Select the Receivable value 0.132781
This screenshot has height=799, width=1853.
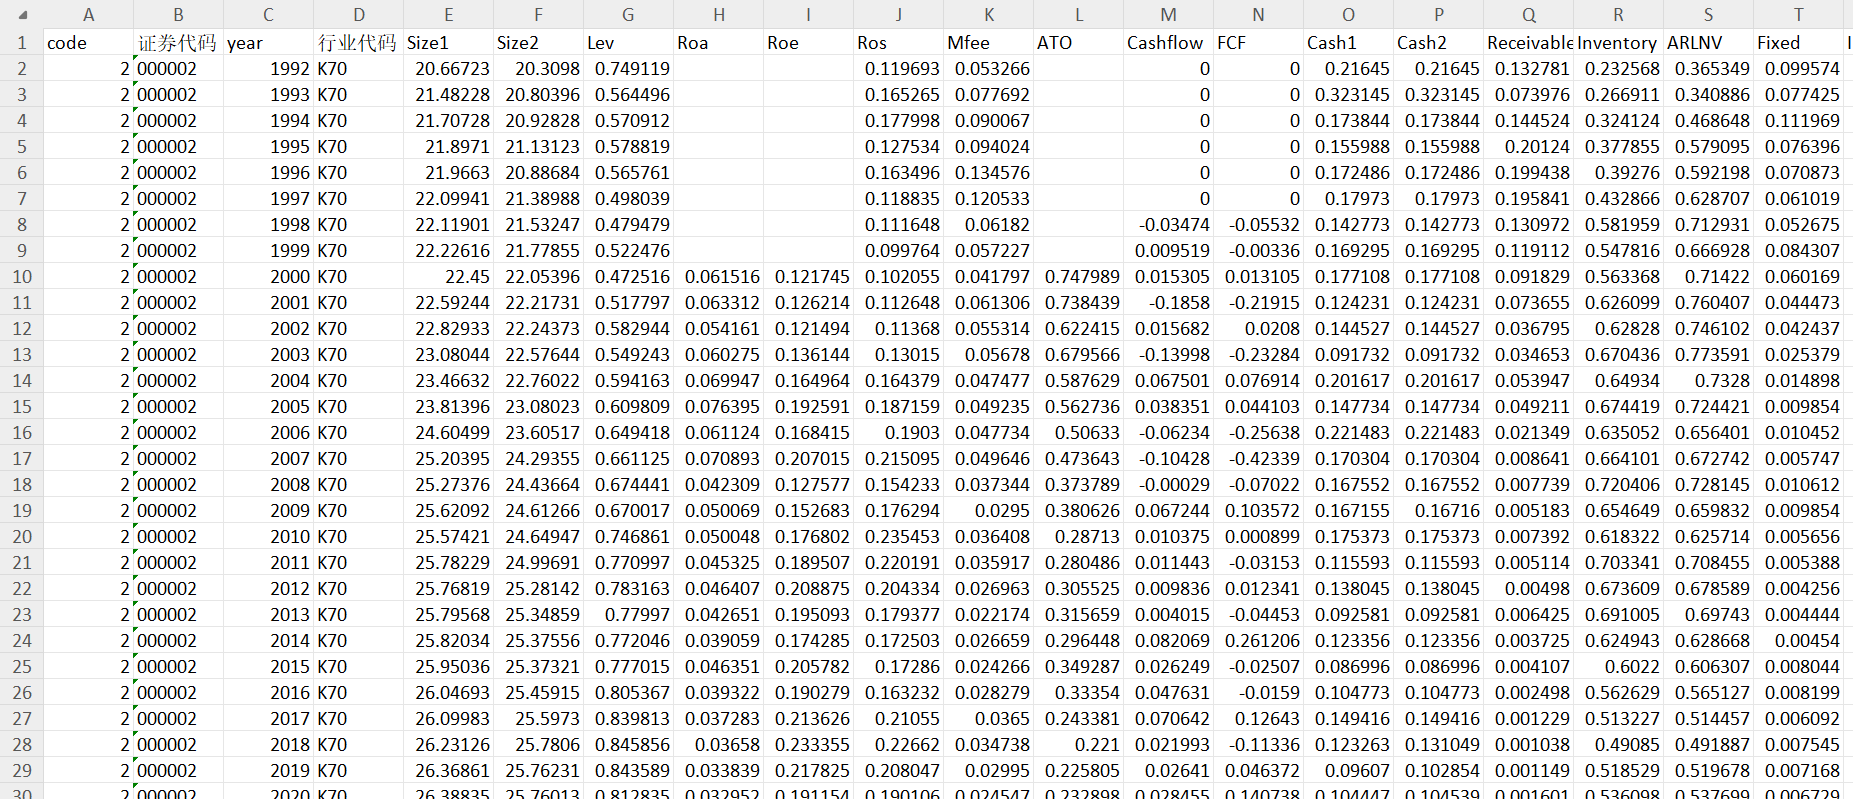pyautogui.click(x=1529, y=69)
